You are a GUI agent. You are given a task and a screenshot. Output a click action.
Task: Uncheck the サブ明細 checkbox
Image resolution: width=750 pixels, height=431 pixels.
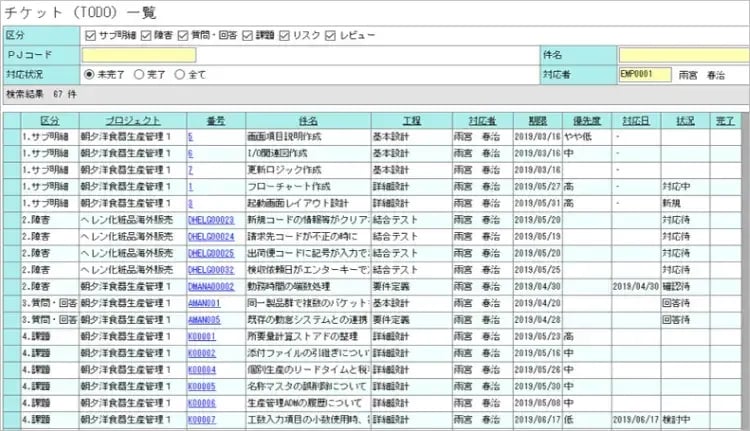point(90,36)
